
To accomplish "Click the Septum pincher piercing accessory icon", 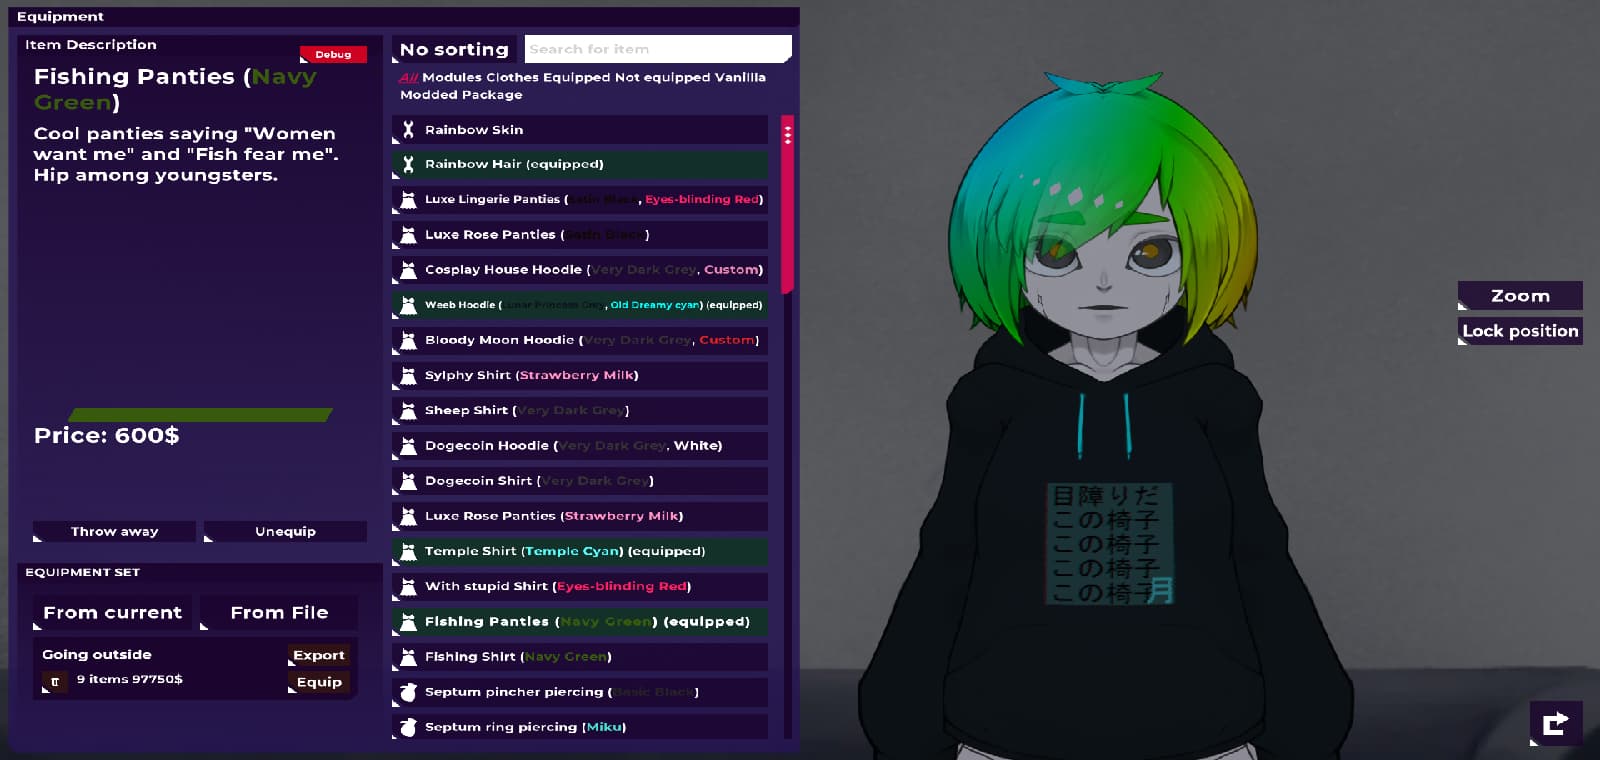I will click(x=408, y=692).
